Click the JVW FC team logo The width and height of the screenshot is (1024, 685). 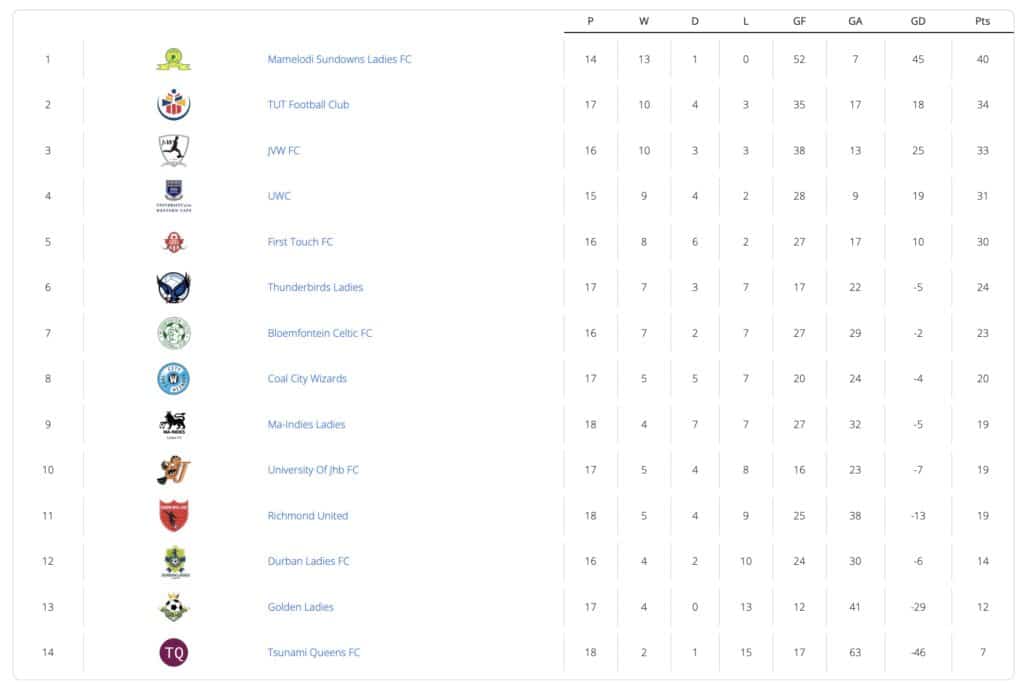click(x=173, y=151)
